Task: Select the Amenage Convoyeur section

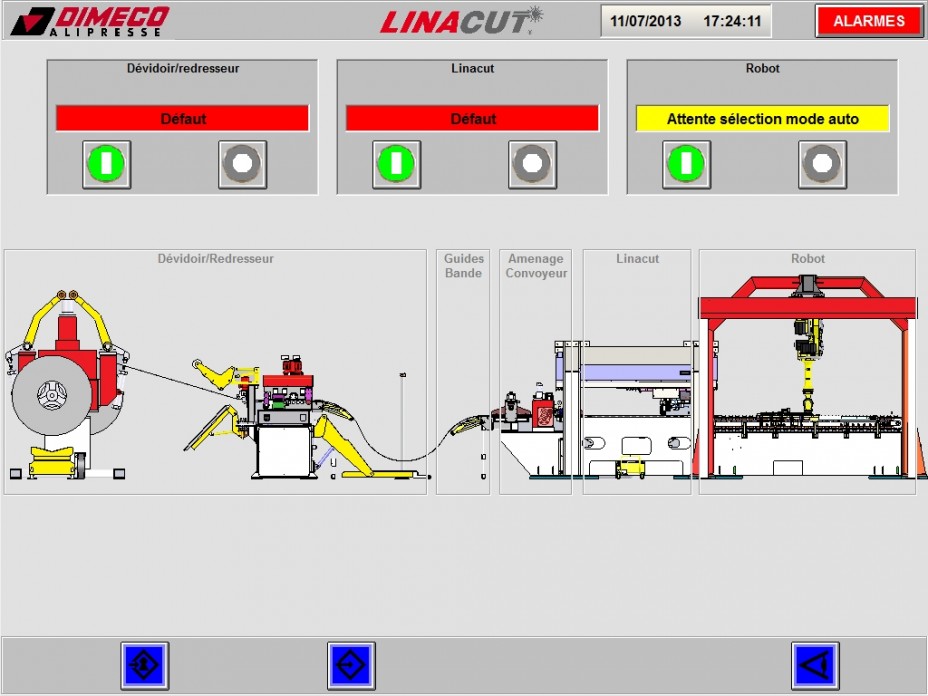Action: (x=536, y=372)
